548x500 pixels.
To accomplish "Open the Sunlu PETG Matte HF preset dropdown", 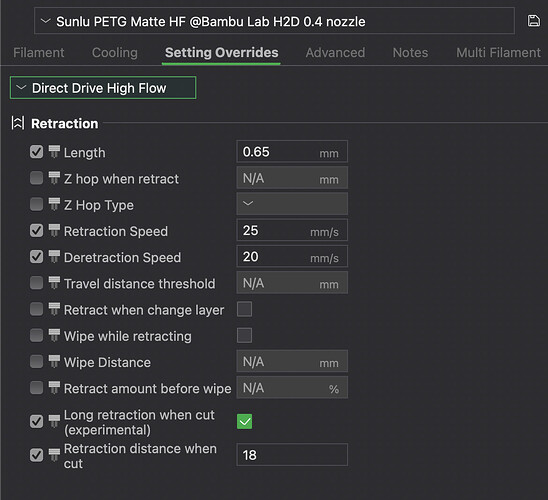I will coord(274,21).
